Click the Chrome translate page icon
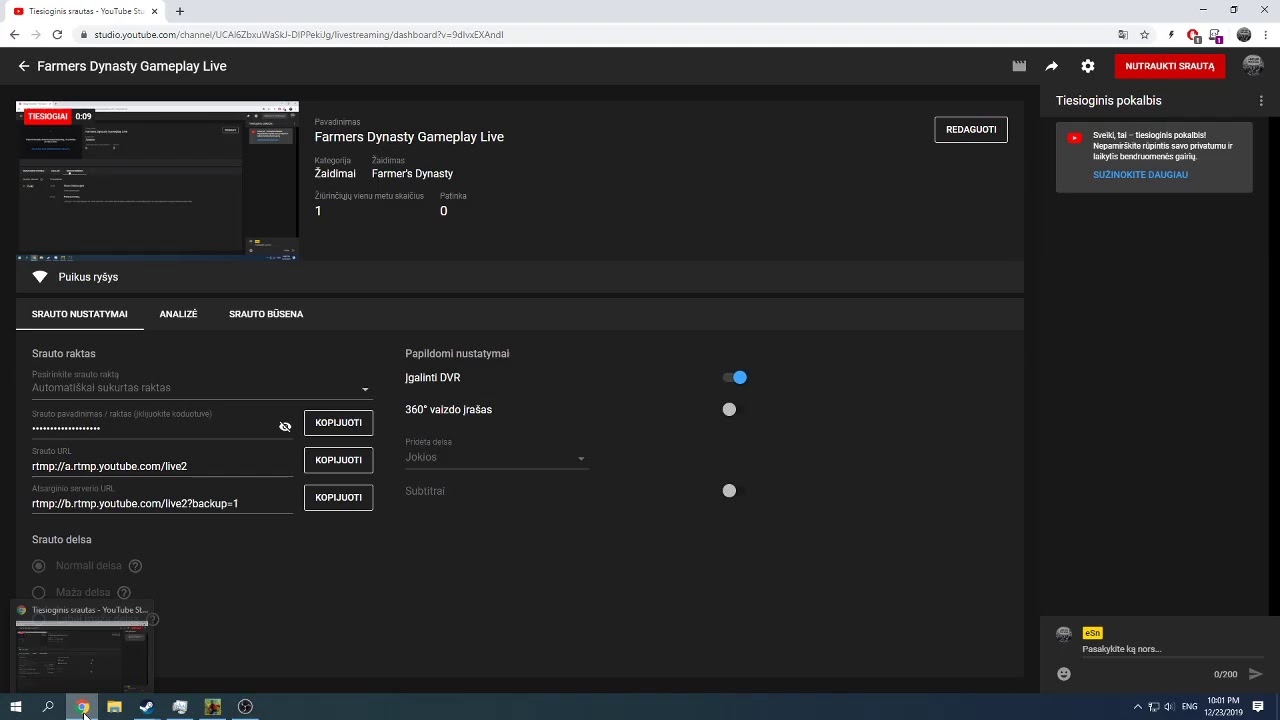This screenshot has width=1280, height=720. [x=1123, y=35]
